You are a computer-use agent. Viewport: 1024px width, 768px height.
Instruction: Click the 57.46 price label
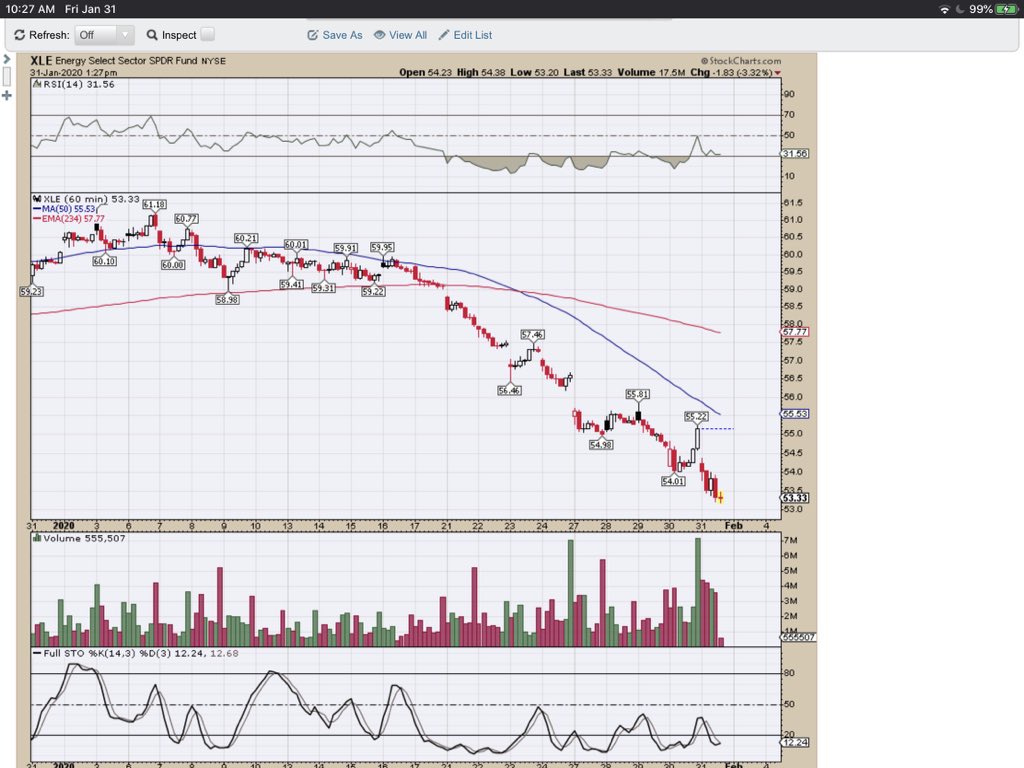pos(532,334)
